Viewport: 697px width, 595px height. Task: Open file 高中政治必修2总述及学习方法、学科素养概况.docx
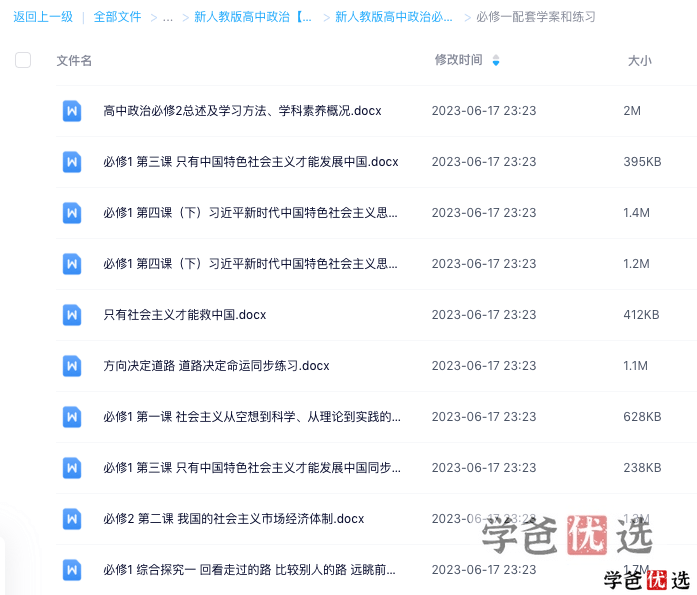point(242,111)
